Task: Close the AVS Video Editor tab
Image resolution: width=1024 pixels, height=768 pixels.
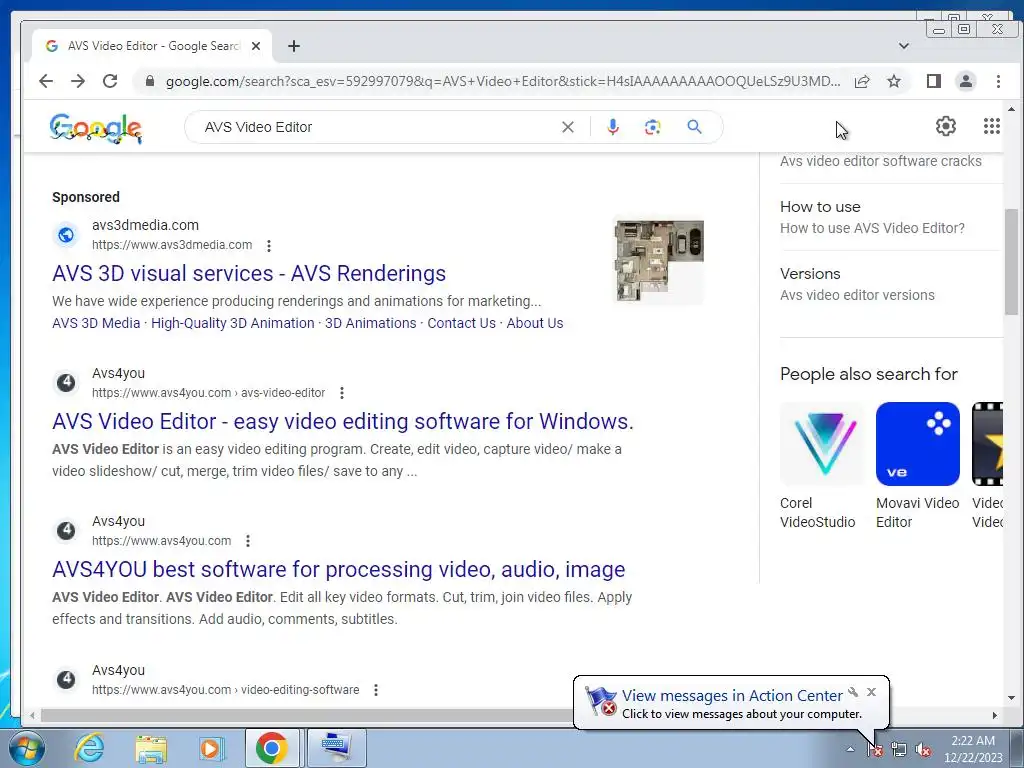Action: click(256, 46)
